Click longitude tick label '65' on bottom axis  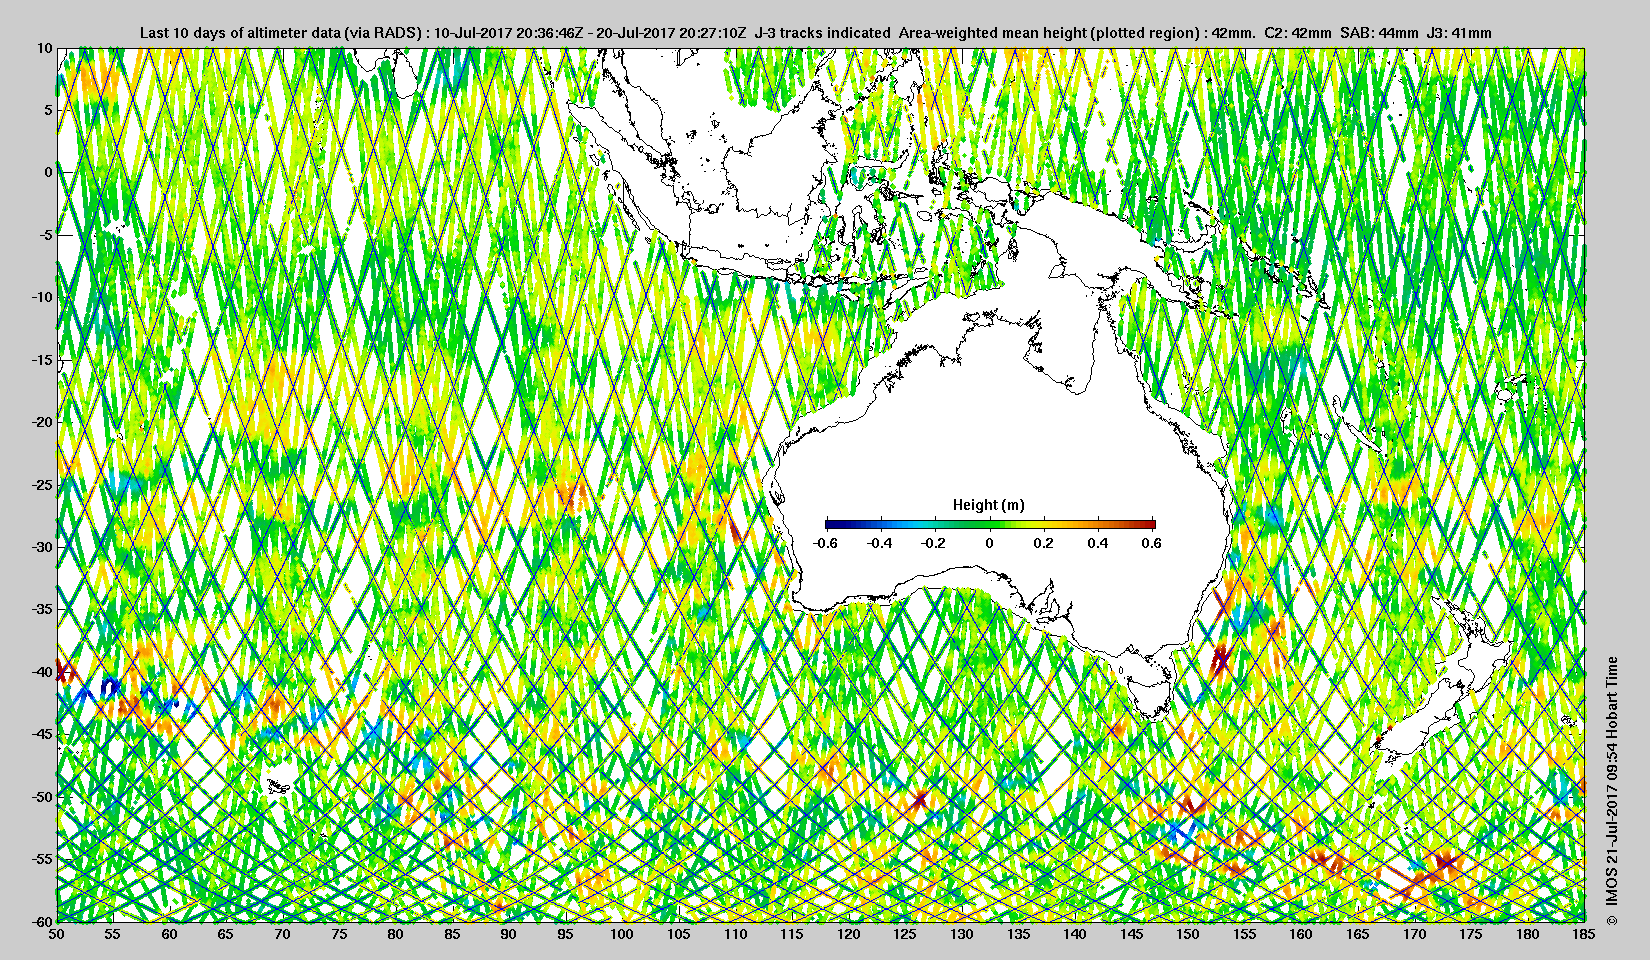click(226, 934)
